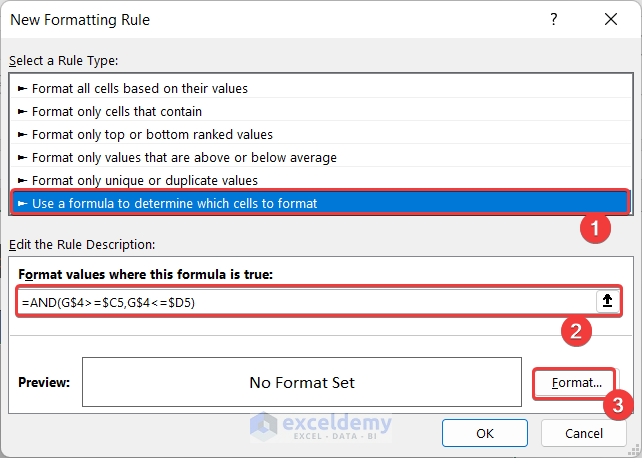This screenshot has height=458, width=642.
Task: Click inside the formula input field
Action: (300, 301)
